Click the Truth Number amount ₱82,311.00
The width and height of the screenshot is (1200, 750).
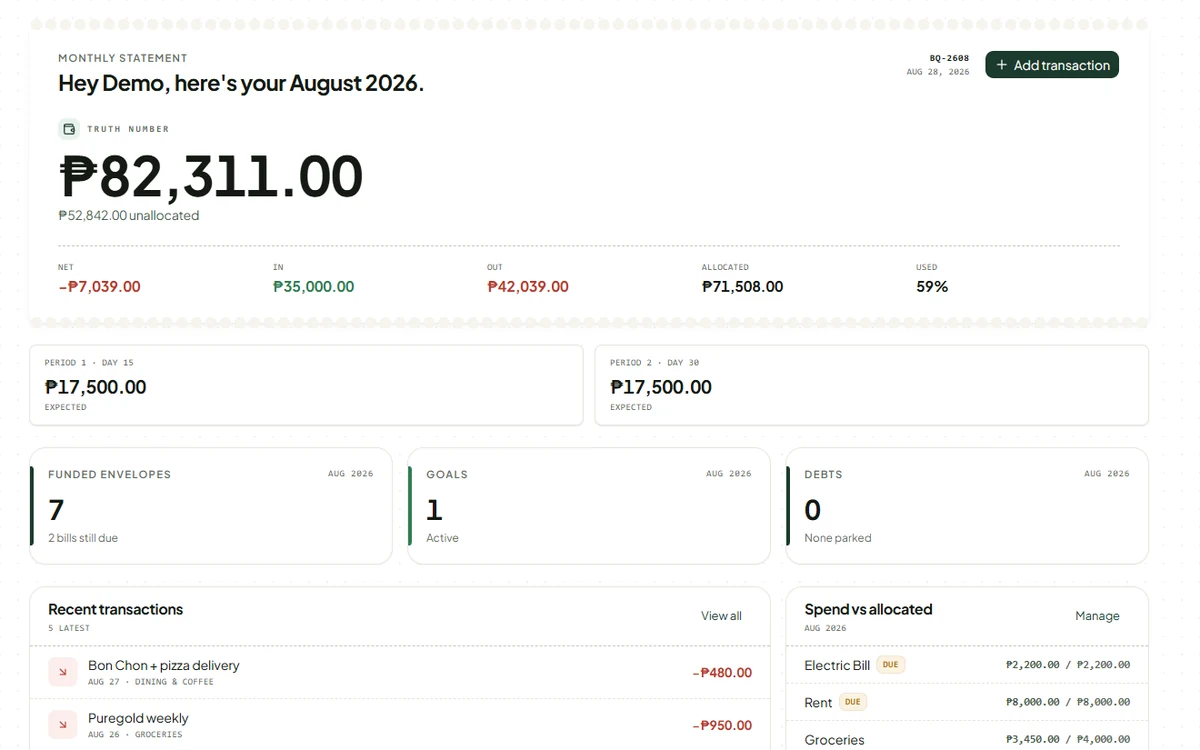pyautogui.click(x=211, y=176)
